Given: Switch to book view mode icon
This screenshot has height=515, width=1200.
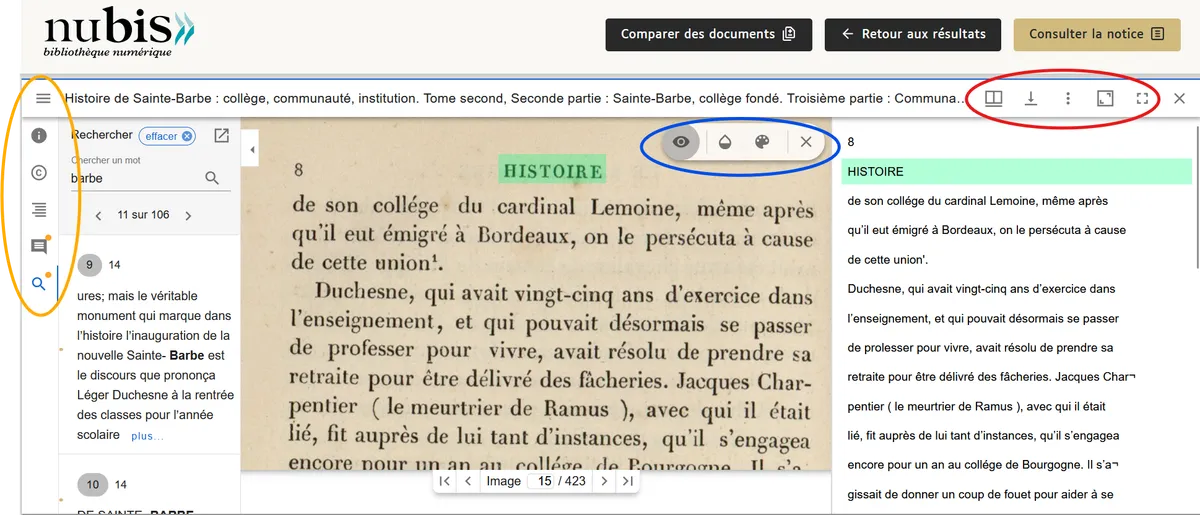Looking at the screenshot, I should point(993,98).
